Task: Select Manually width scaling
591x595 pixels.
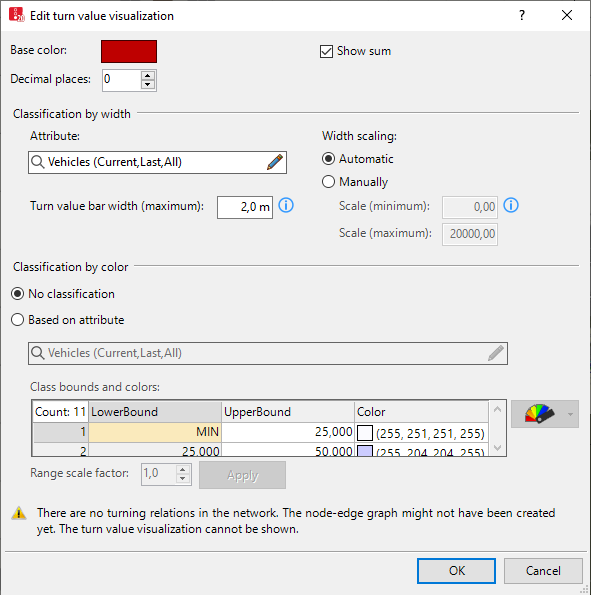Action: point(328,182)
